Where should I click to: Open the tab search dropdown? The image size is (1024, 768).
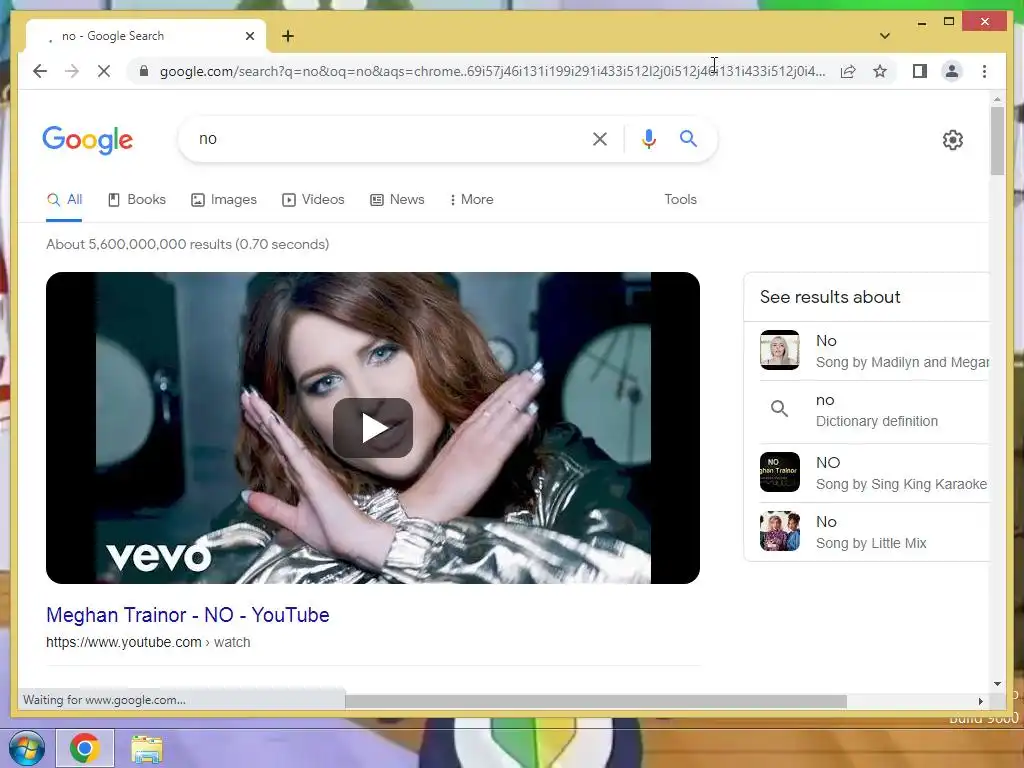click(x=885, y=36)
